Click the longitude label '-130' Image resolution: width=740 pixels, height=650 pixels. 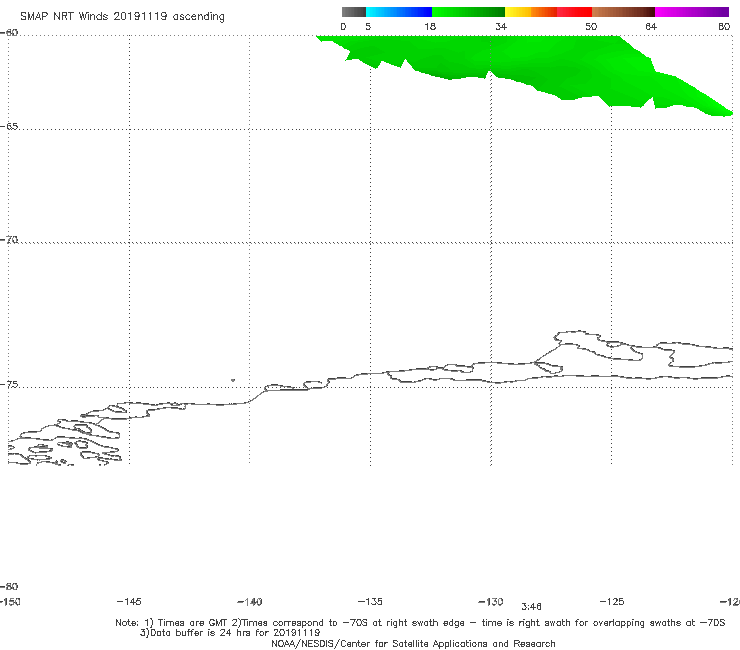[x=491, y=601]
